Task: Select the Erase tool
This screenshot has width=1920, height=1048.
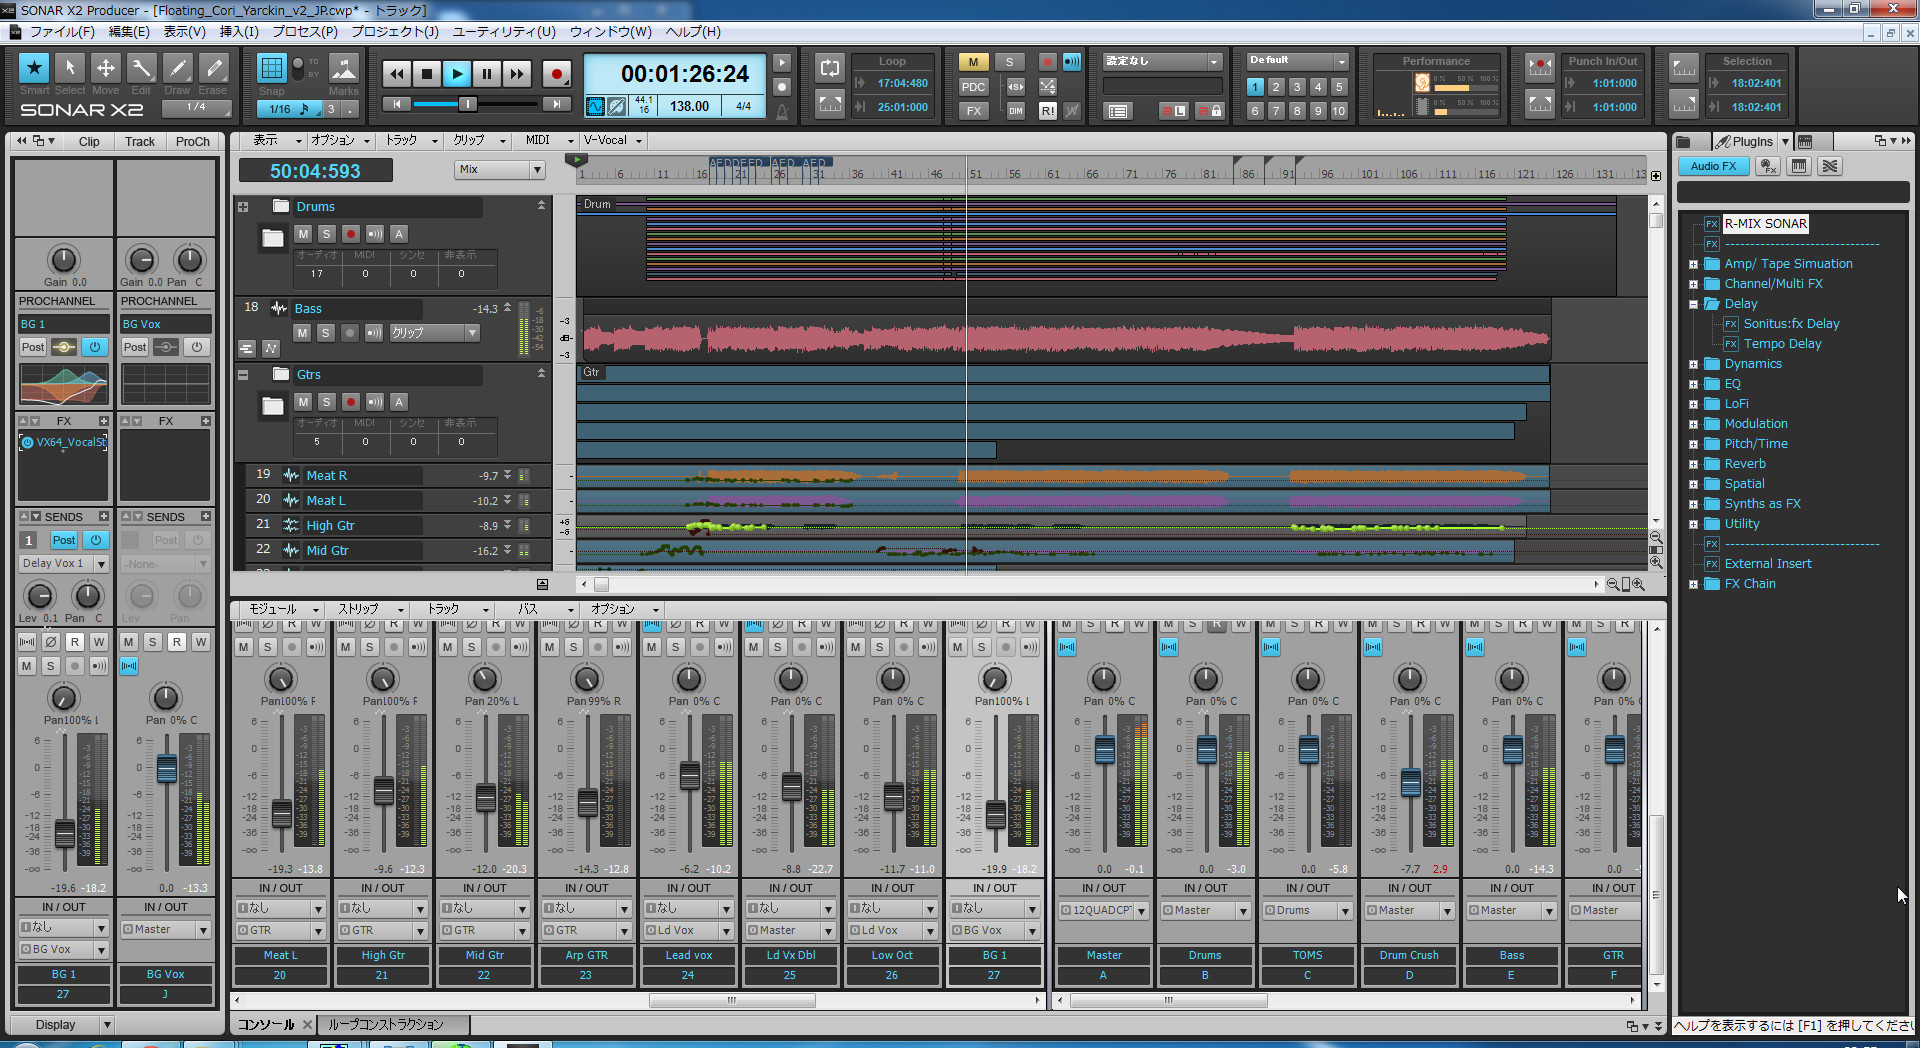Action: click(213, 69)
